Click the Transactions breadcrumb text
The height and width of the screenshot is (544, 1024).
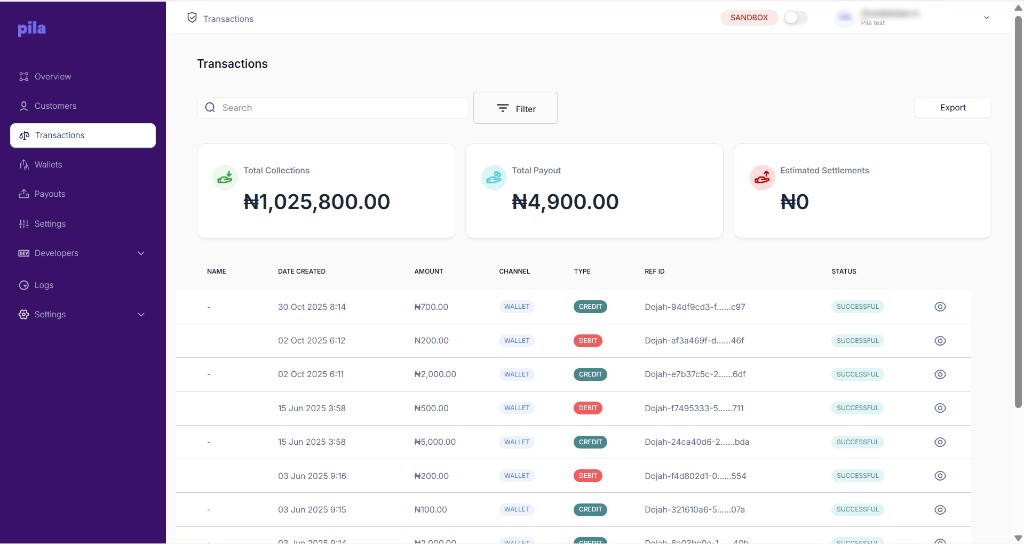[x=228, y=19]
